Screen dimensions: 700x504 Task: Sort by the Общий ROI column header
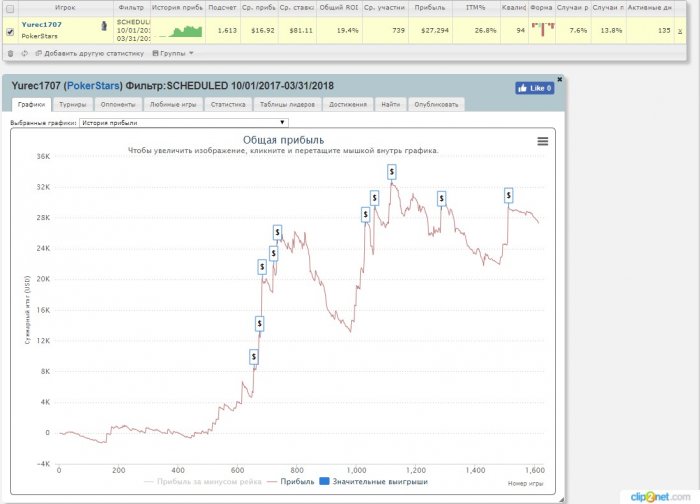pyautogui.click(x=339, y=8)
